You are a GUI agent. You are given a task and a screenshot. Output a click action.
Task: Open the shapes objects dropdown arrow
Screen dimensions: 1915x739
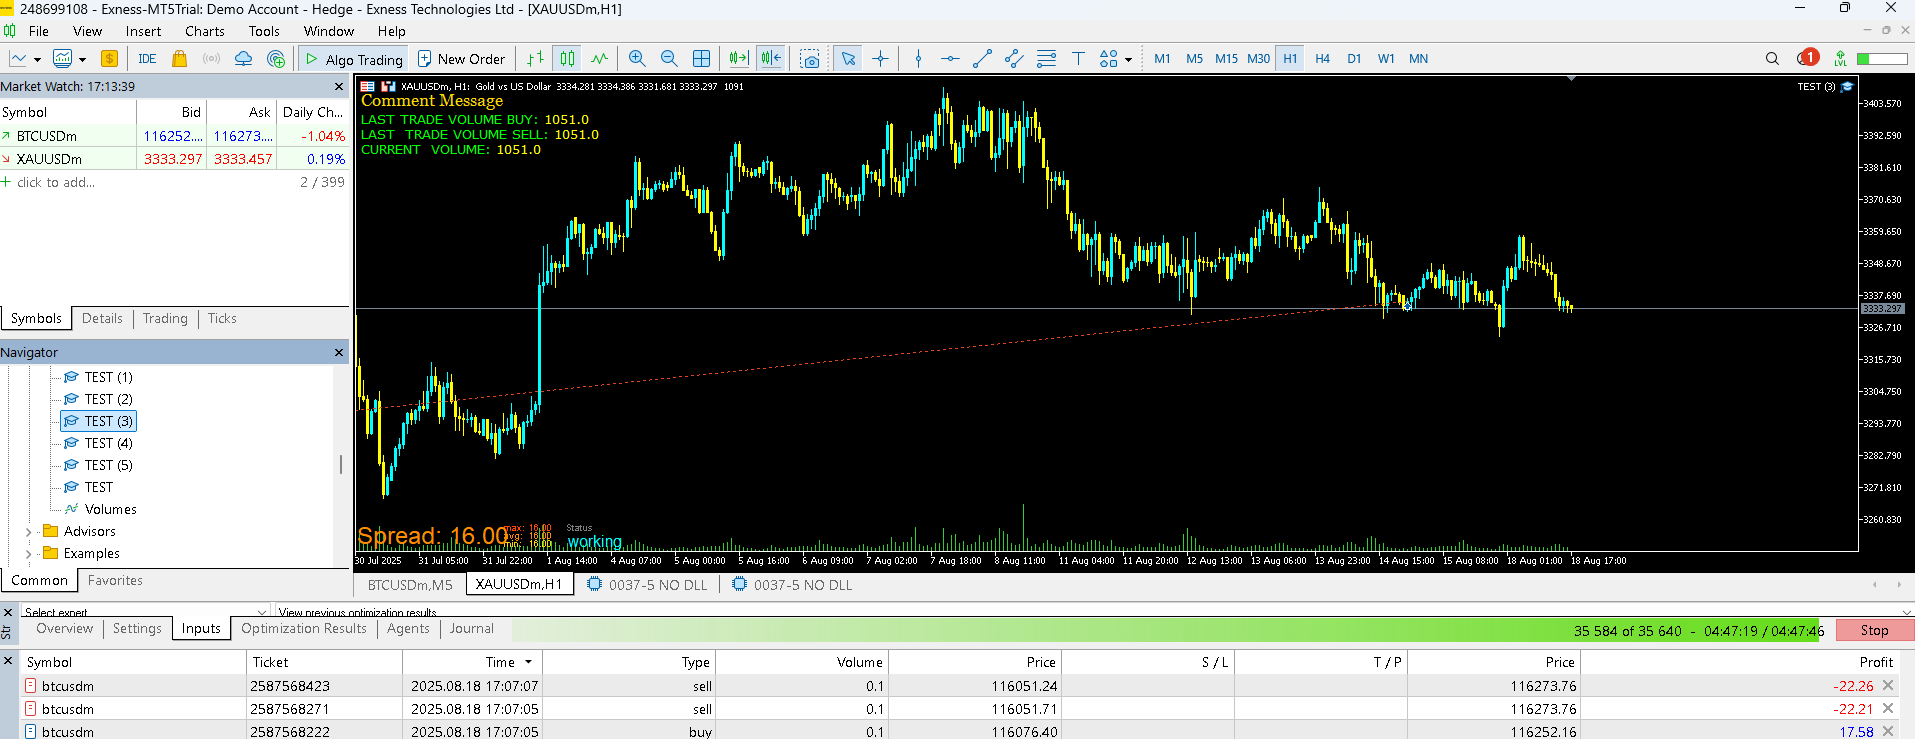tap(1128, 60)
